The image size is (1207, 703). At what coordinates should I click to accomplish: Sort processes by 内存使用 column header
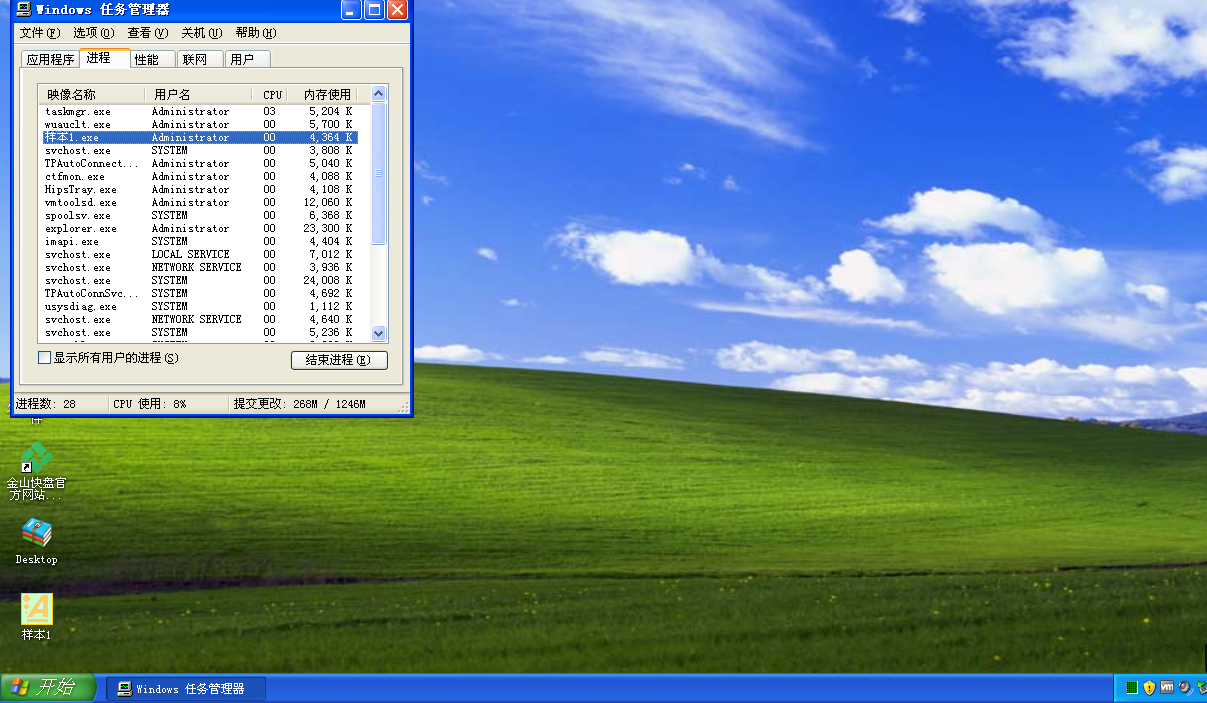(327, 95)
